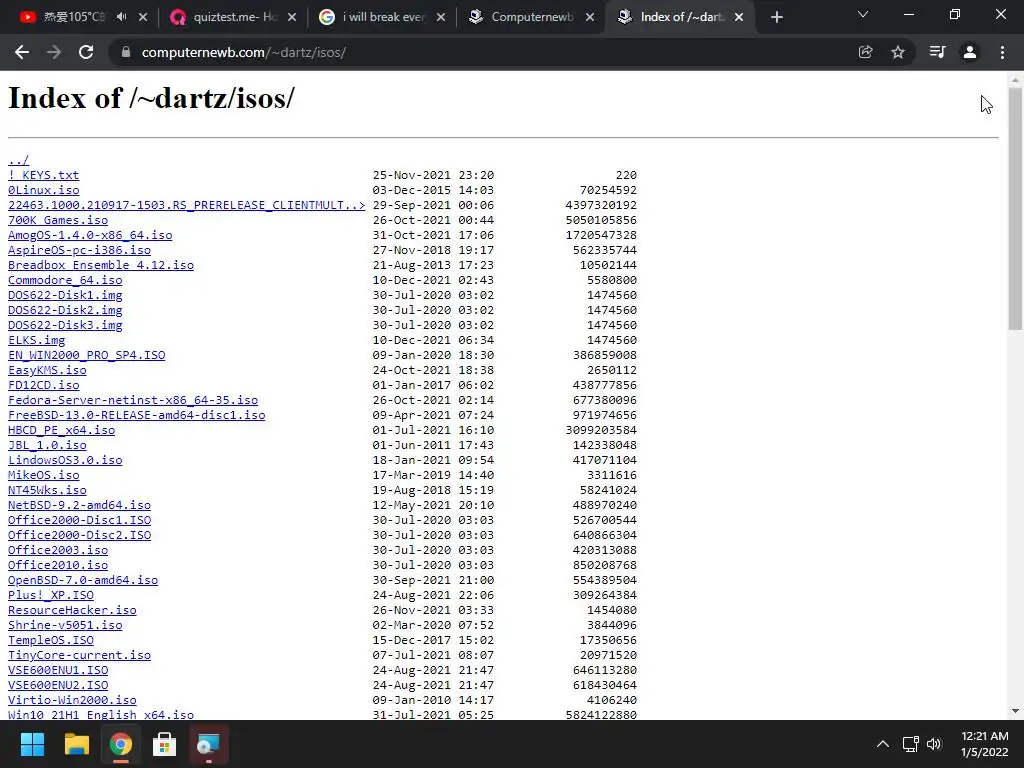This screenshot has height=768, width=1024.
Task: Open clock and date panel
Action: (x=984, y=744)
